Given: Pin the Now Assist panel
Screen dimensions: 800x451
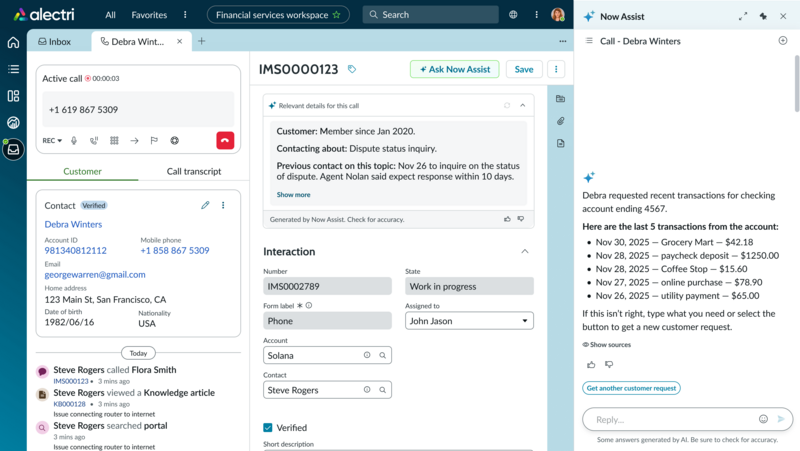Looking at the screenshot, I should [x=763, y=16].
